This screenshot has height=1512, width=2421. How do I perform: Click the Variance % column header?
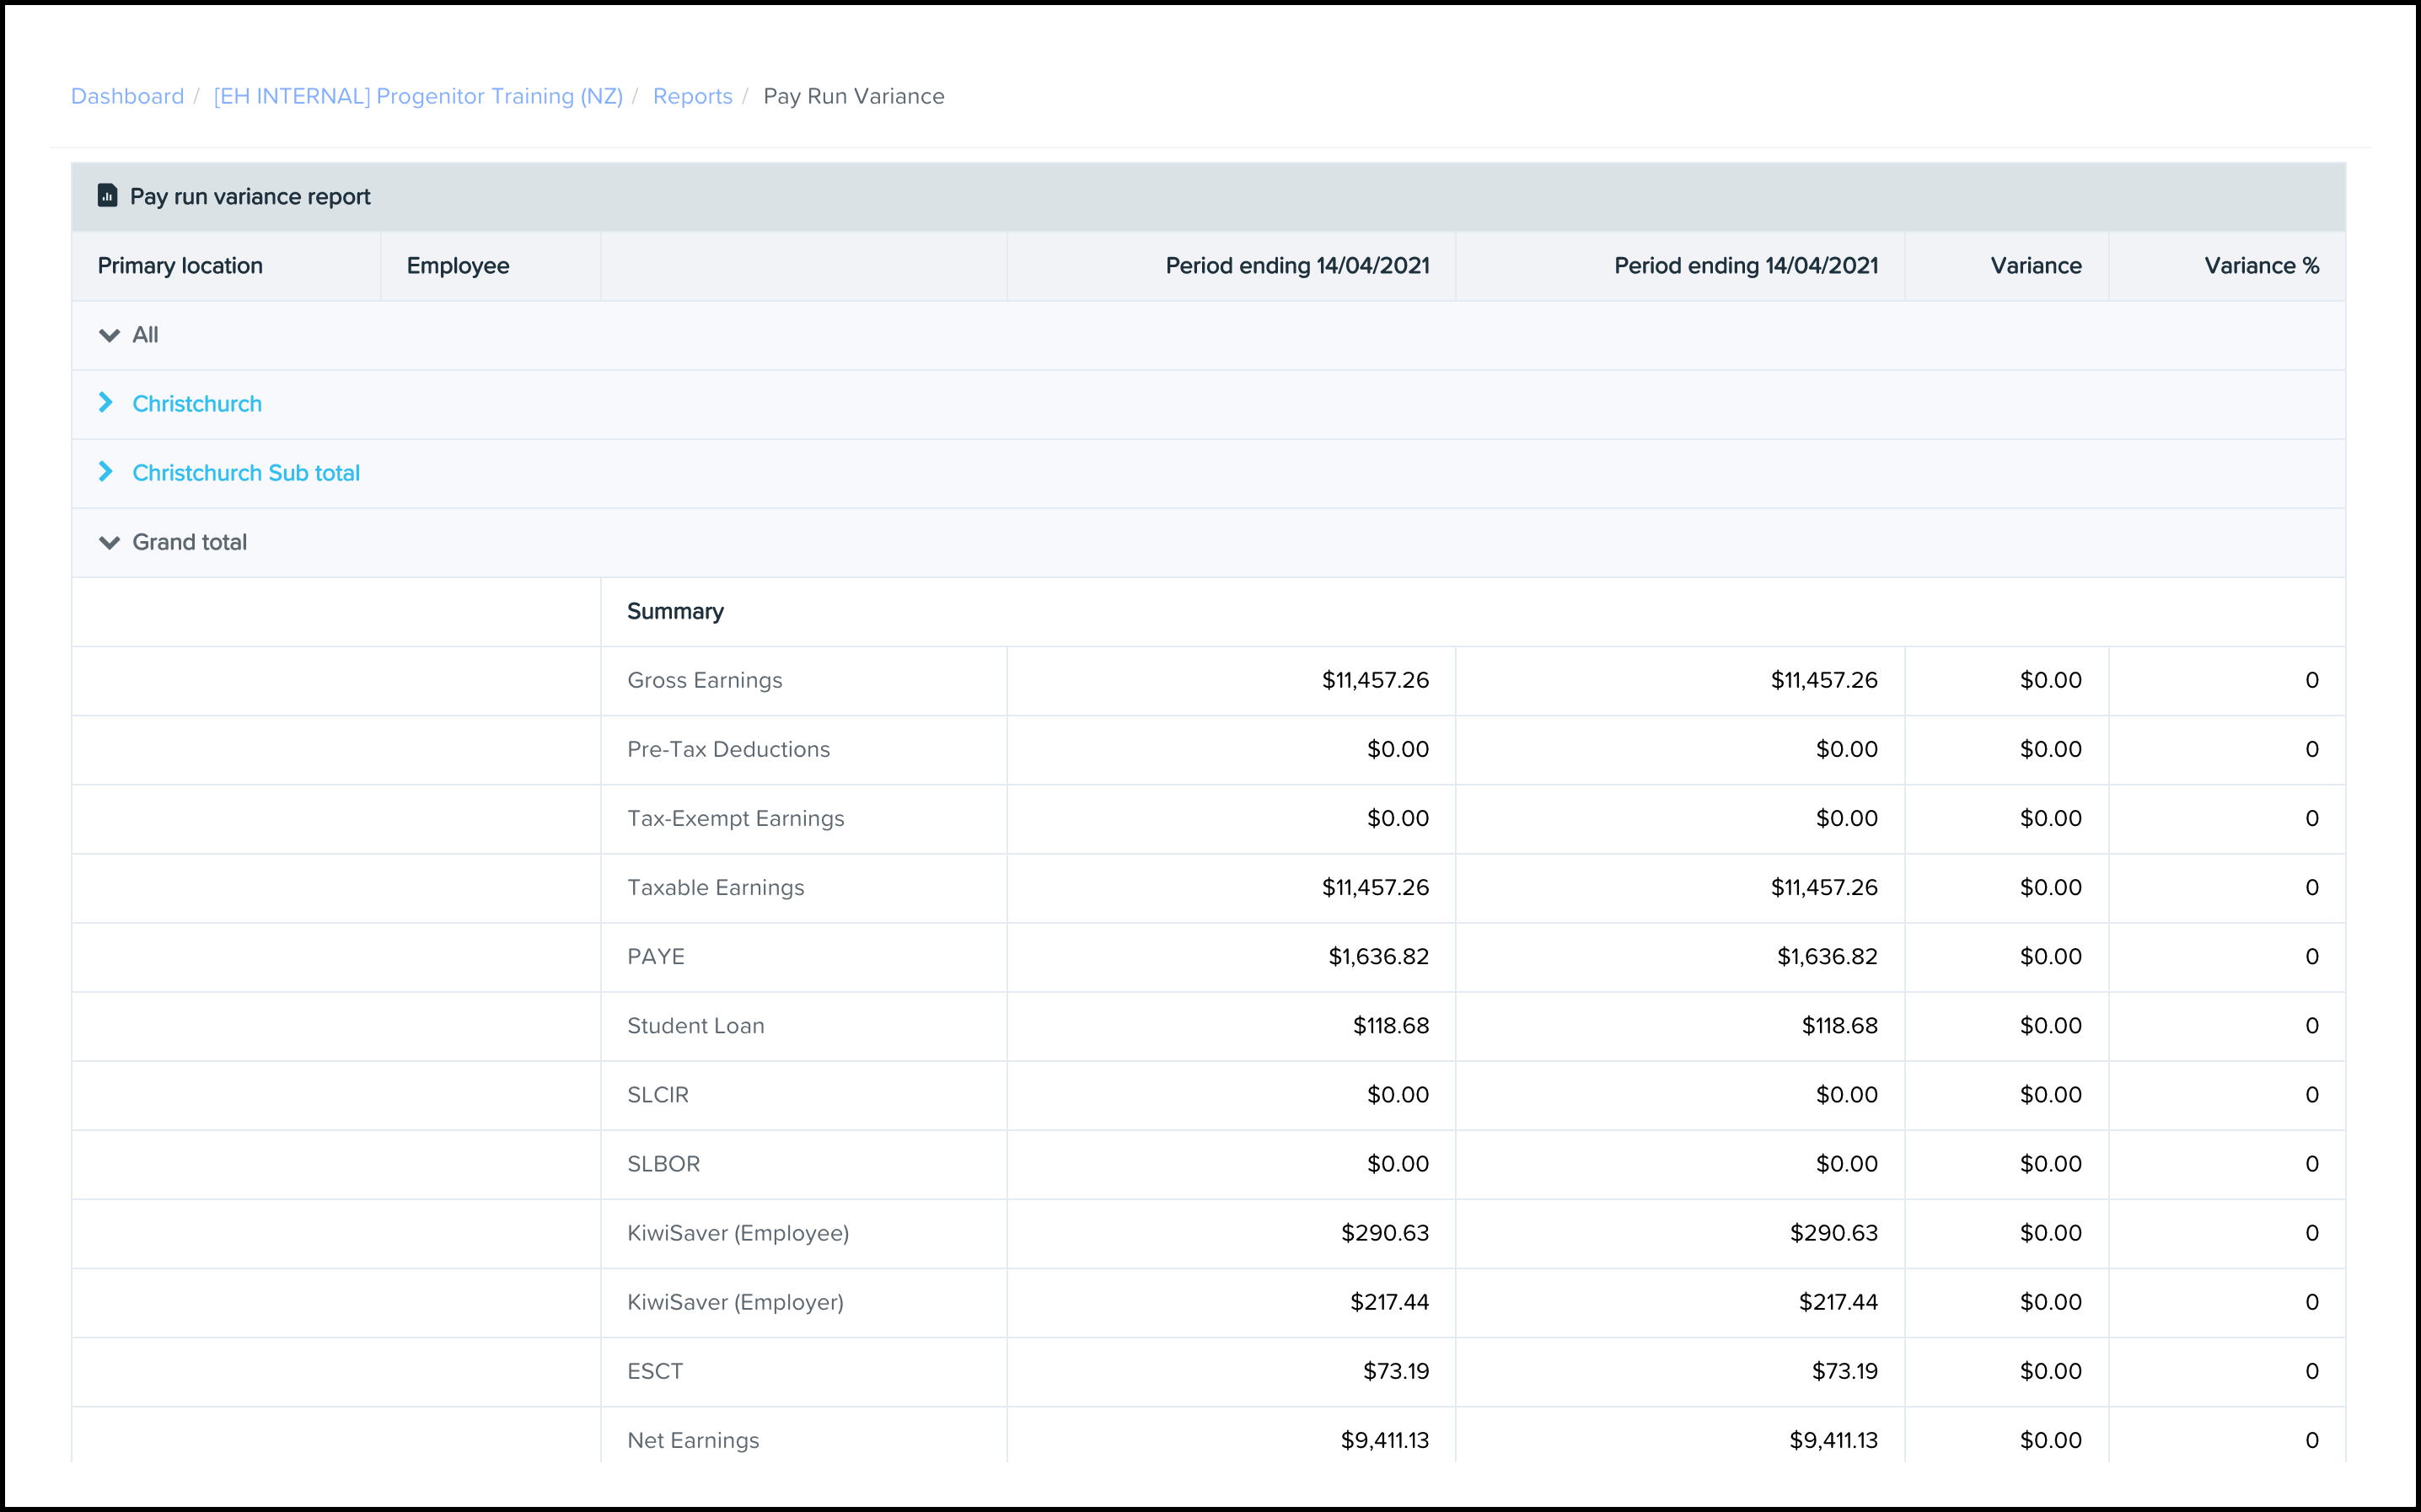pyautogui.click(x=2260, y=266)
